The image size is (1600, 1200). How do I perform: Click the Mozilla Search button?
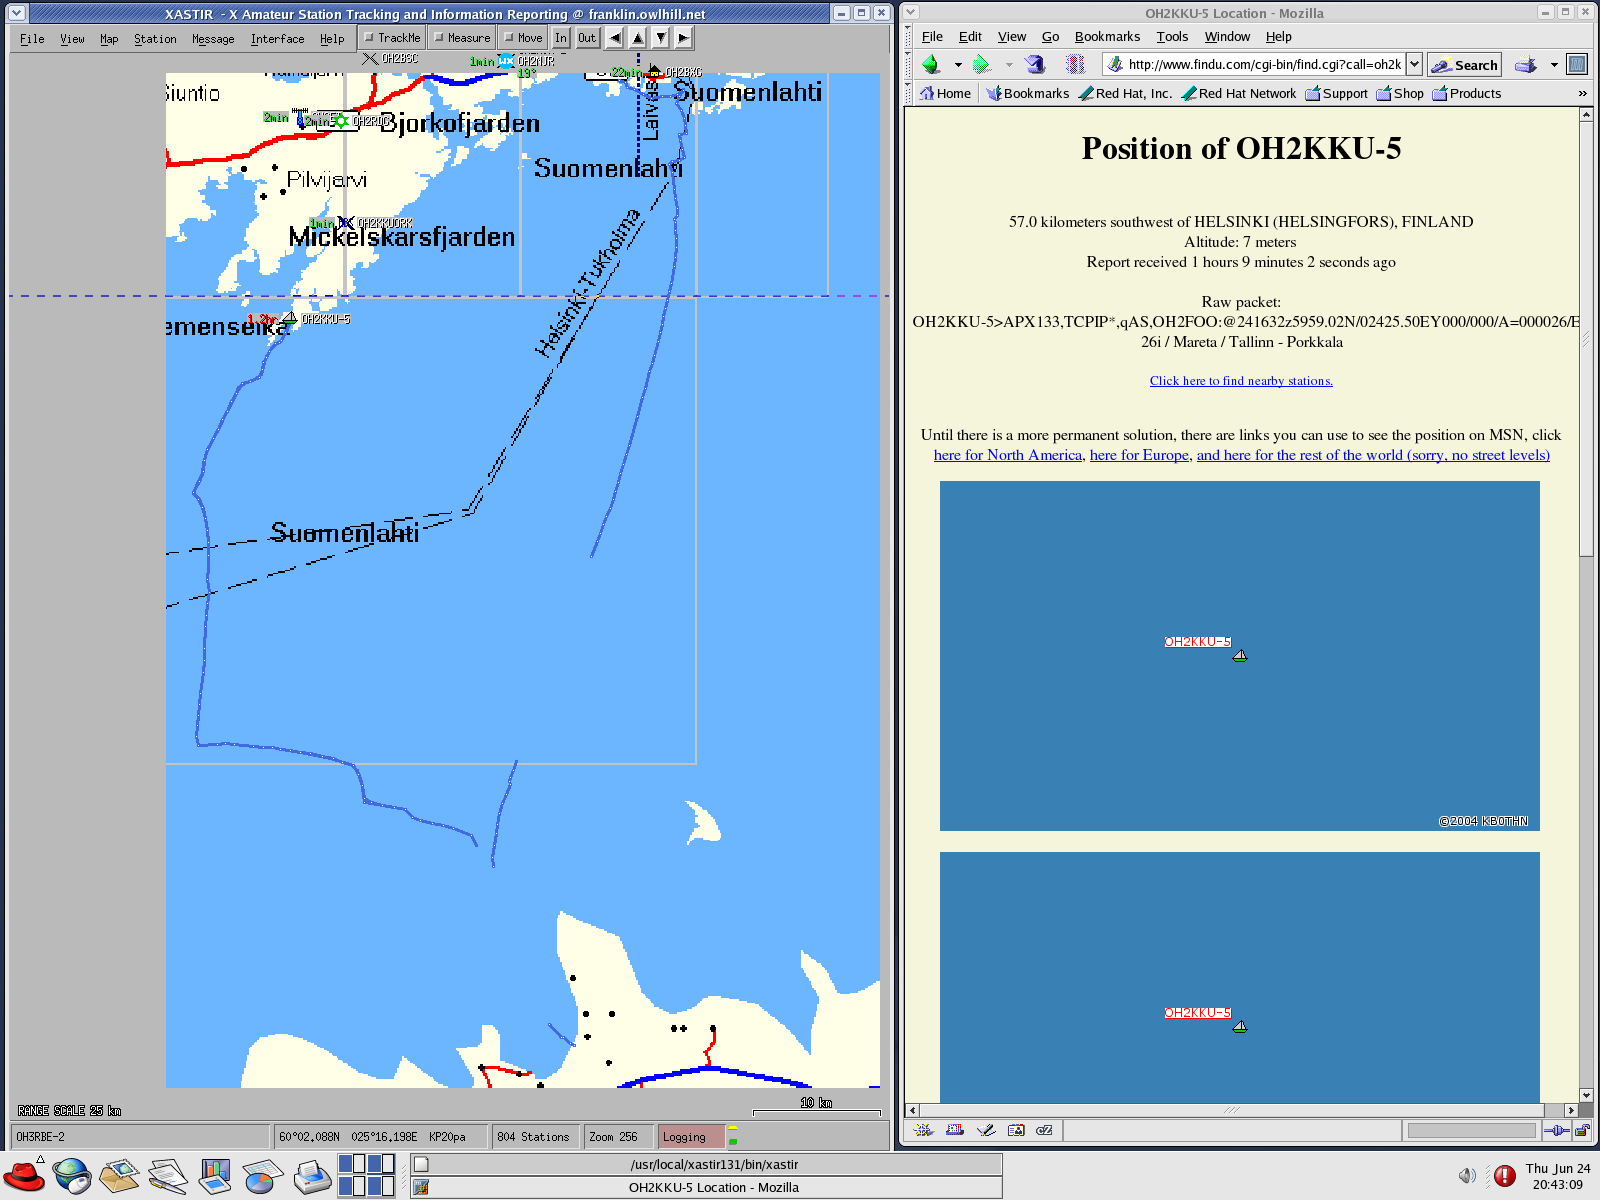point(1464,64)
